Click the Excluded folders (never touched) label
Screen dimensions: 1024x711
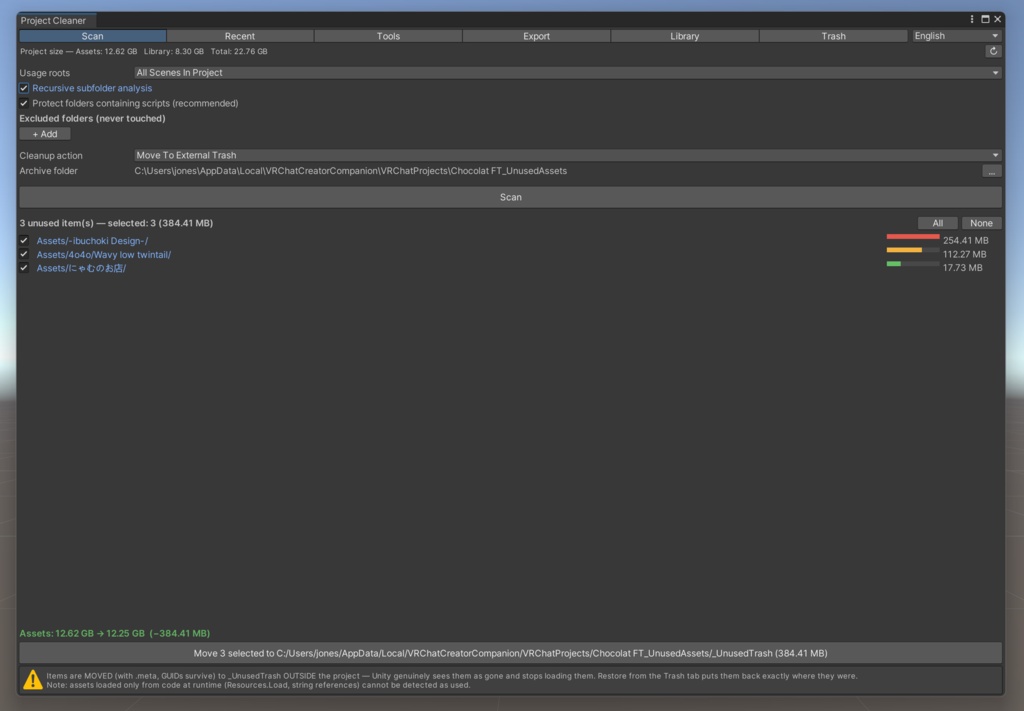click(x=92, y=119)
